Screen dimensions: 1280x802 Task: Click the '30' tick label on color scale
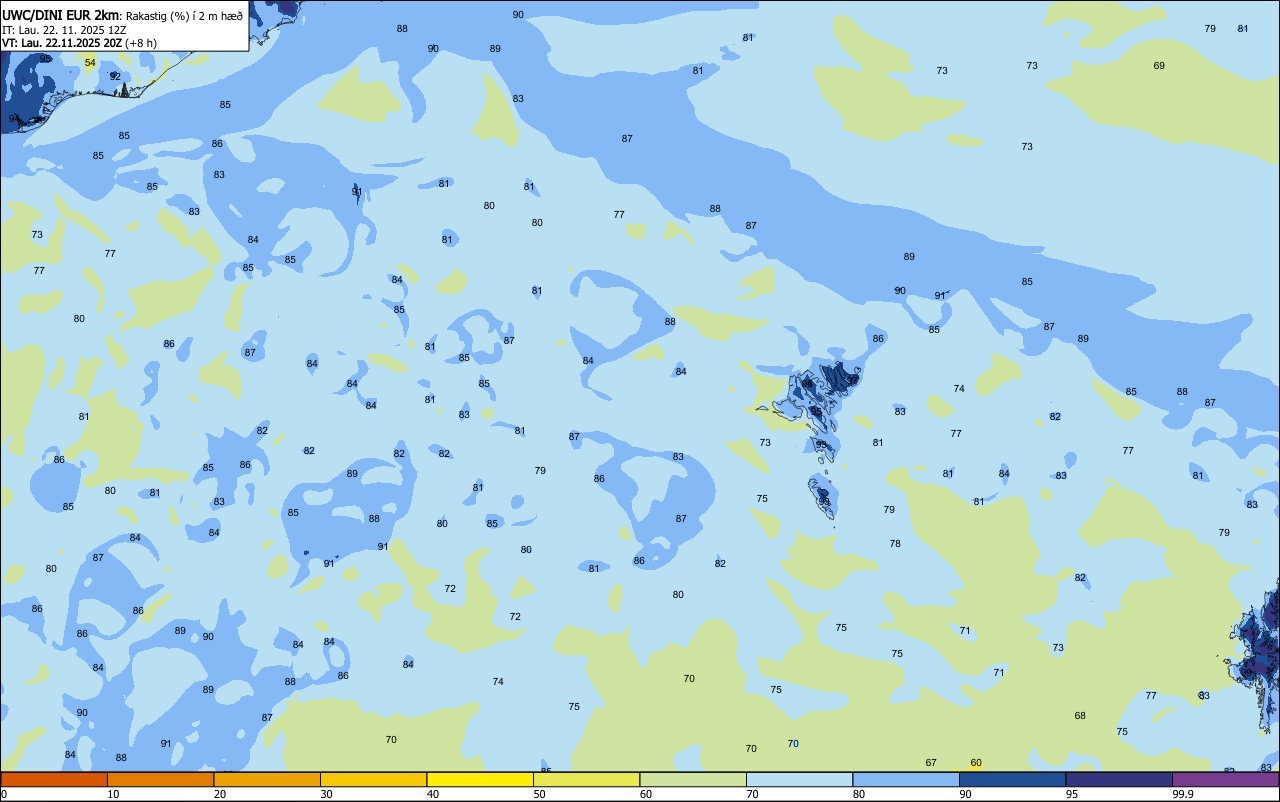click(326, 794)
